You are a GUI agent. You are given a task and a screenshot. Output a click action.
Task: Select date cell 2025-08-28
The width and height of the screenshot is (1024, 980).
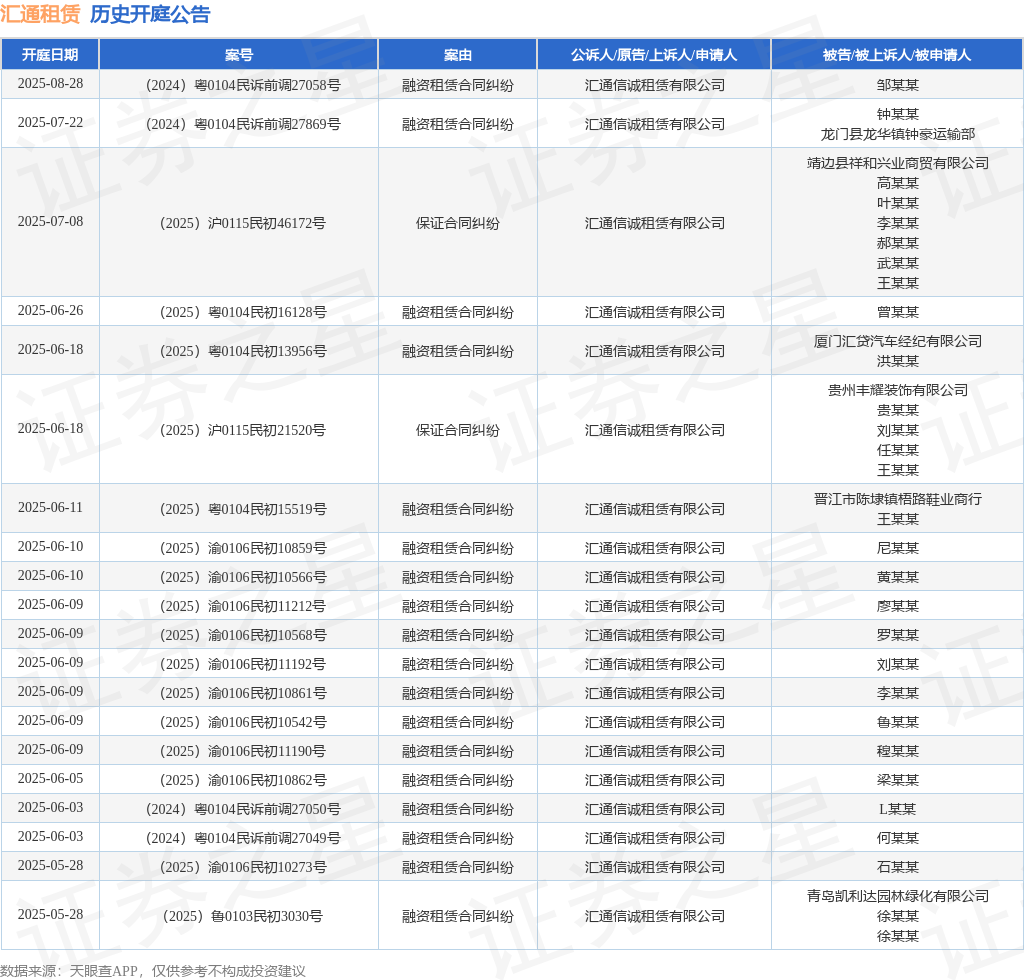pos(50,84)
